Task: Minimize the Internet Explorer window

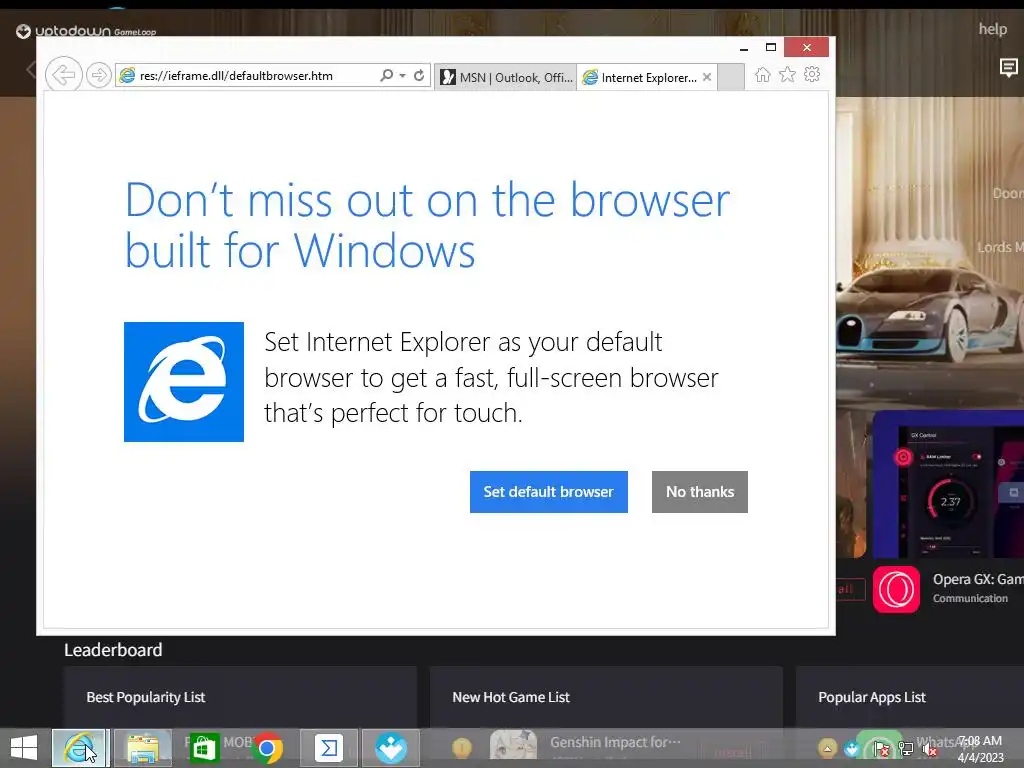Action: pyautogui.click(x=744, y=48)
